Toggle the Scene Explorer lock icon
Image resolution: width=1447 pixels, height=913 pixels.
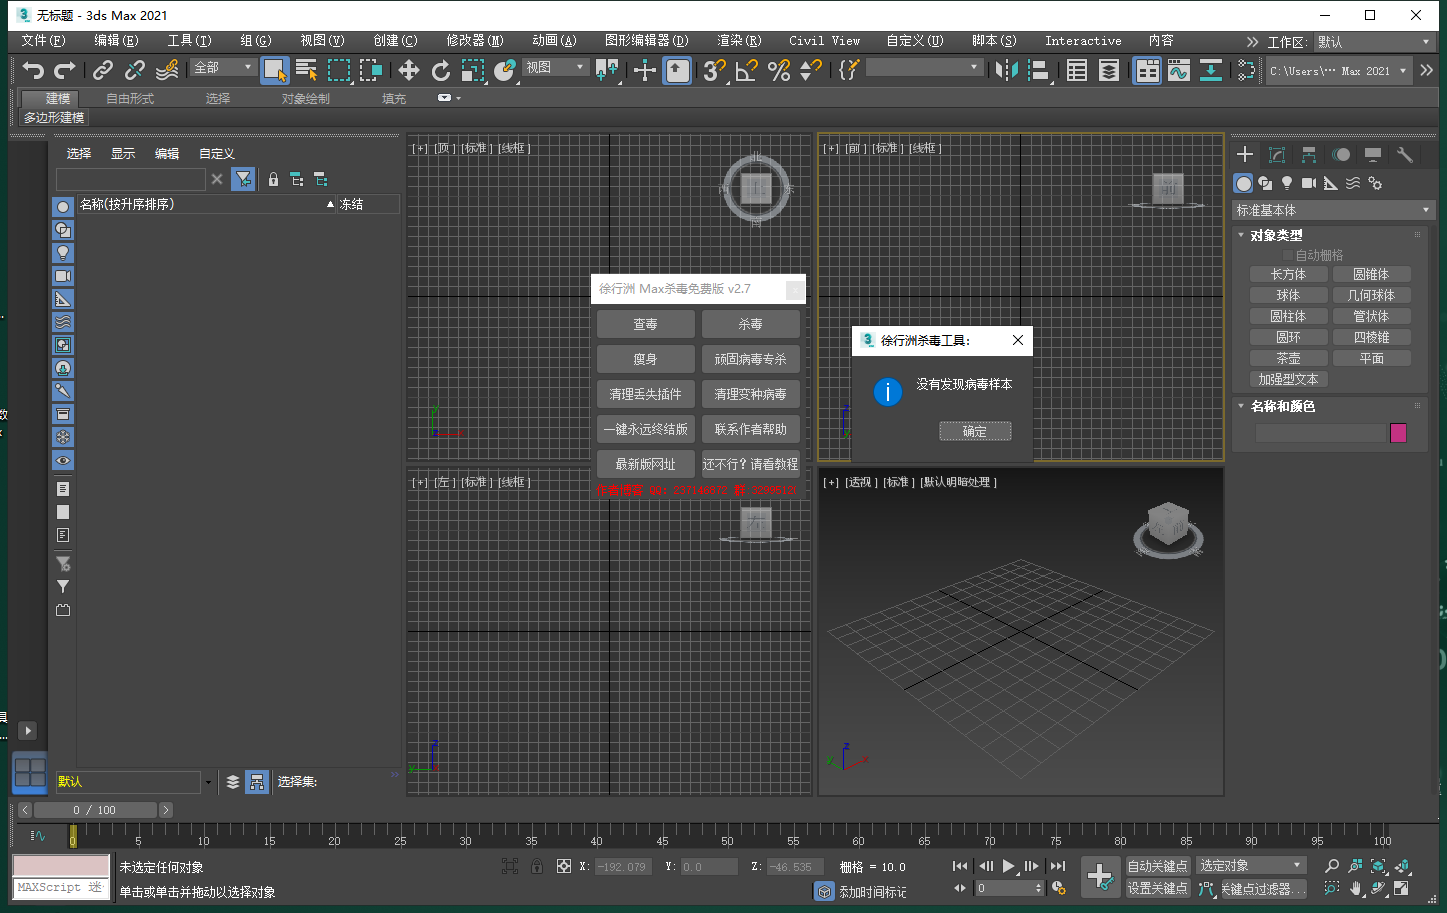pyautogui.click(x=273, y=179)
